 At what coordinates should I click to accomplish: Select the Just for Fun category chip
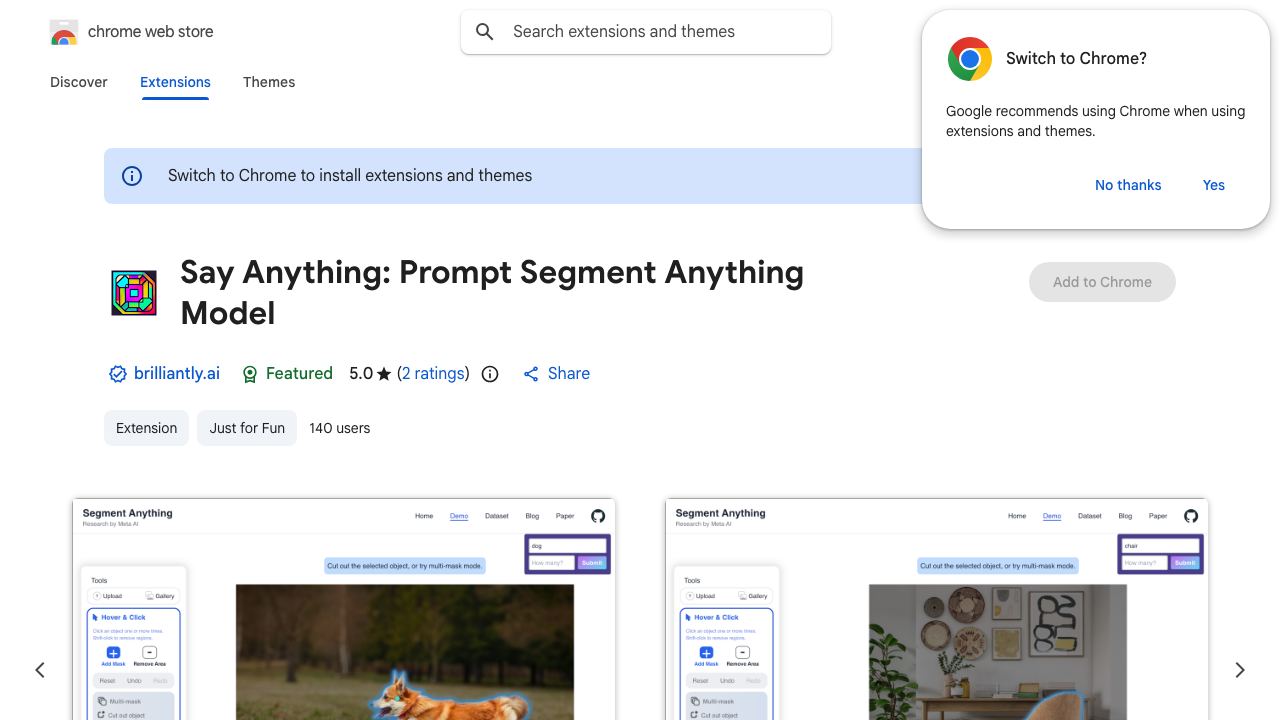coord(247,428)
